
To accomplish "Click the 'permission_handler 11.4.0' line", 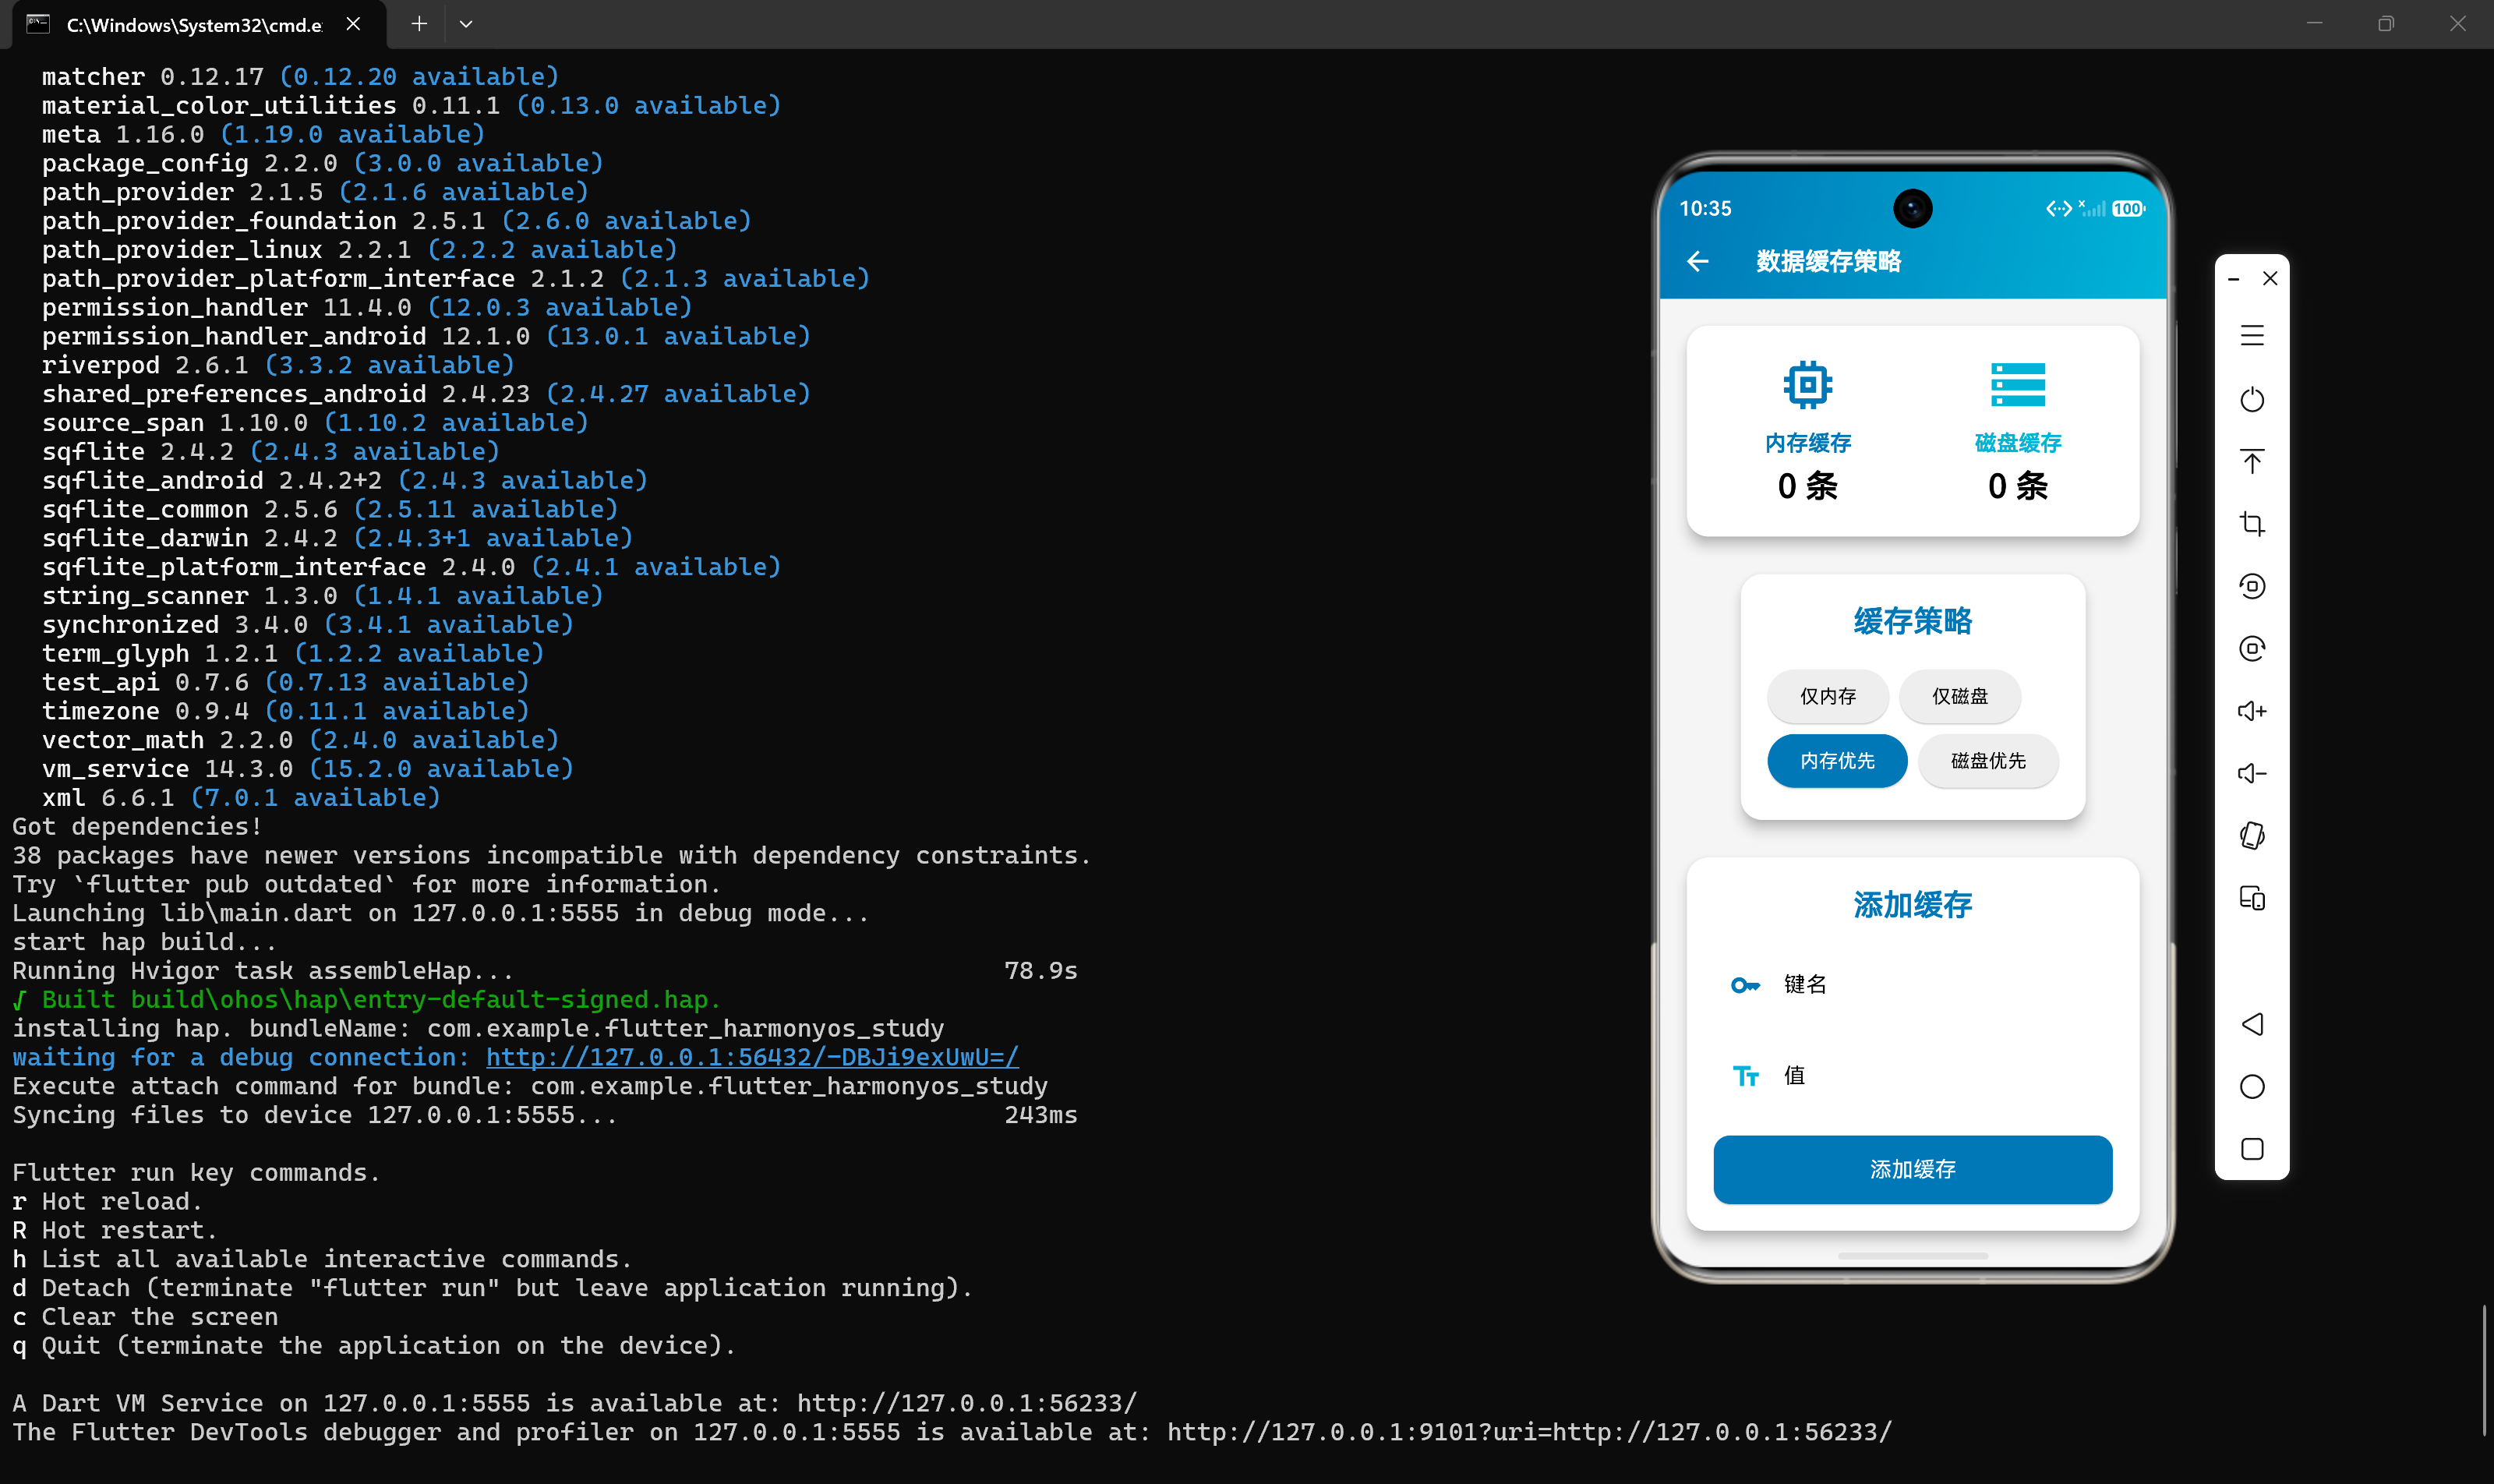I will click(x=367, y=307).
